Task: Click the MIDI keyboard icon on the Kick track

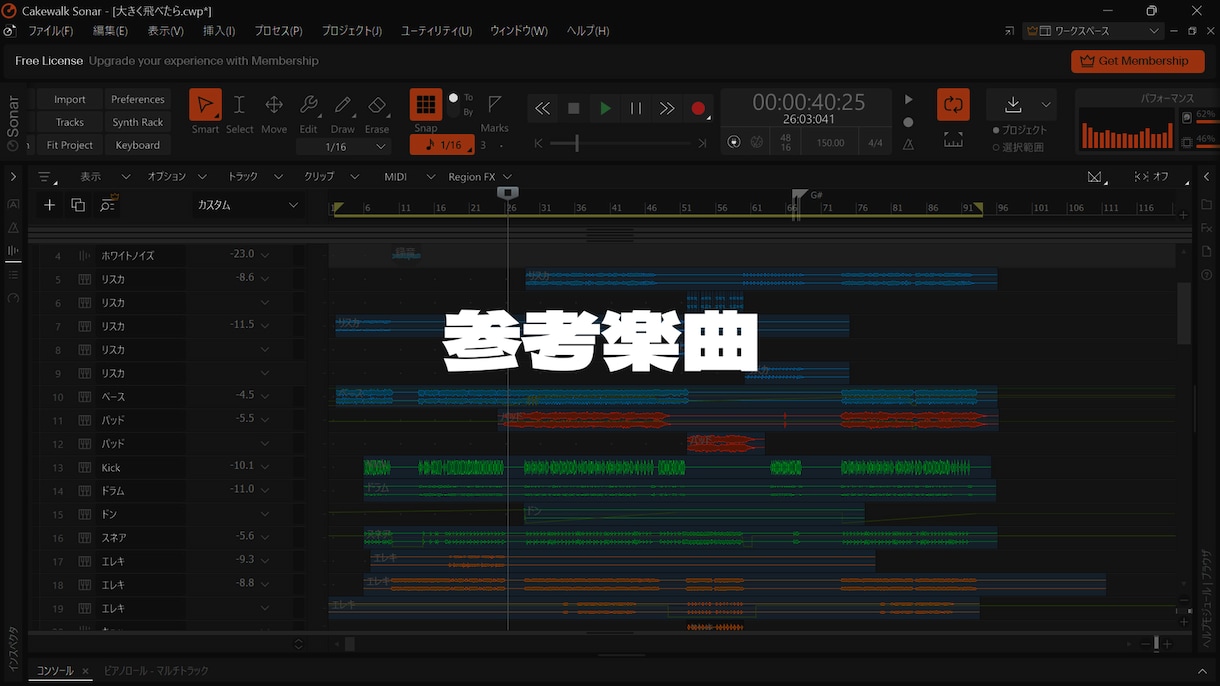Action: tap(85, 467)
